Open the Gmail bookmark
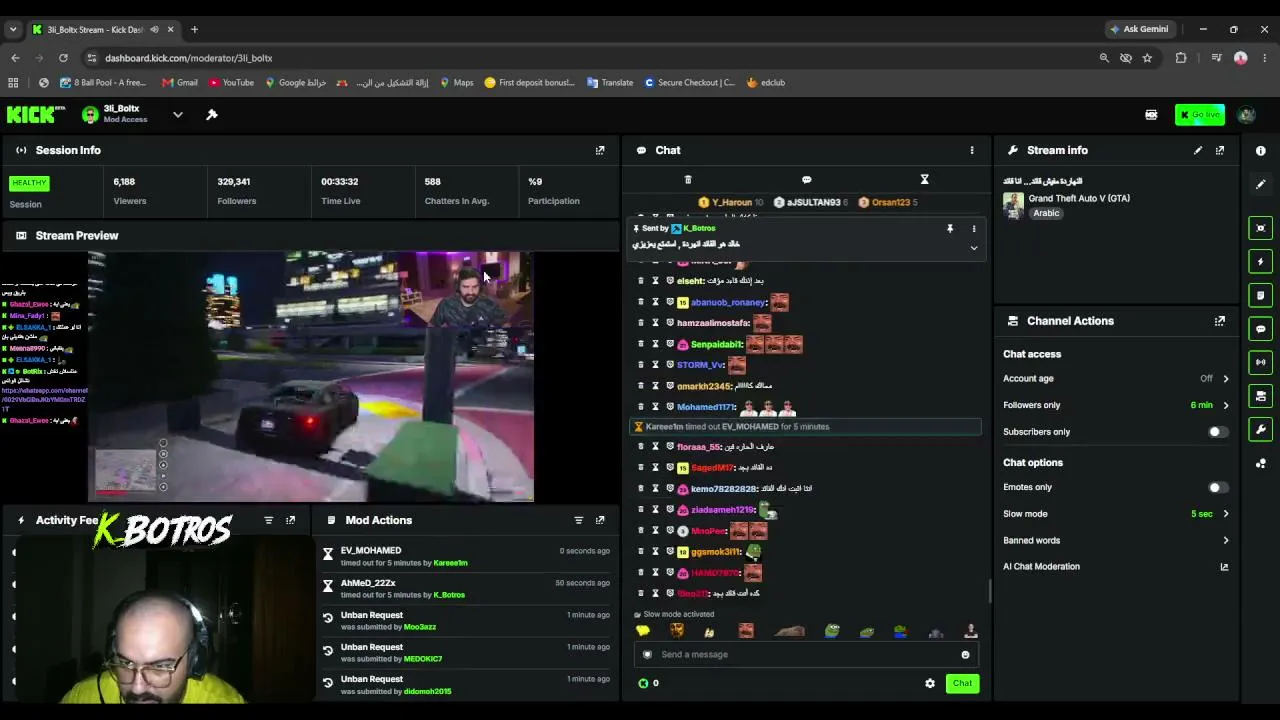1280x720 pixels. point(180,83)
